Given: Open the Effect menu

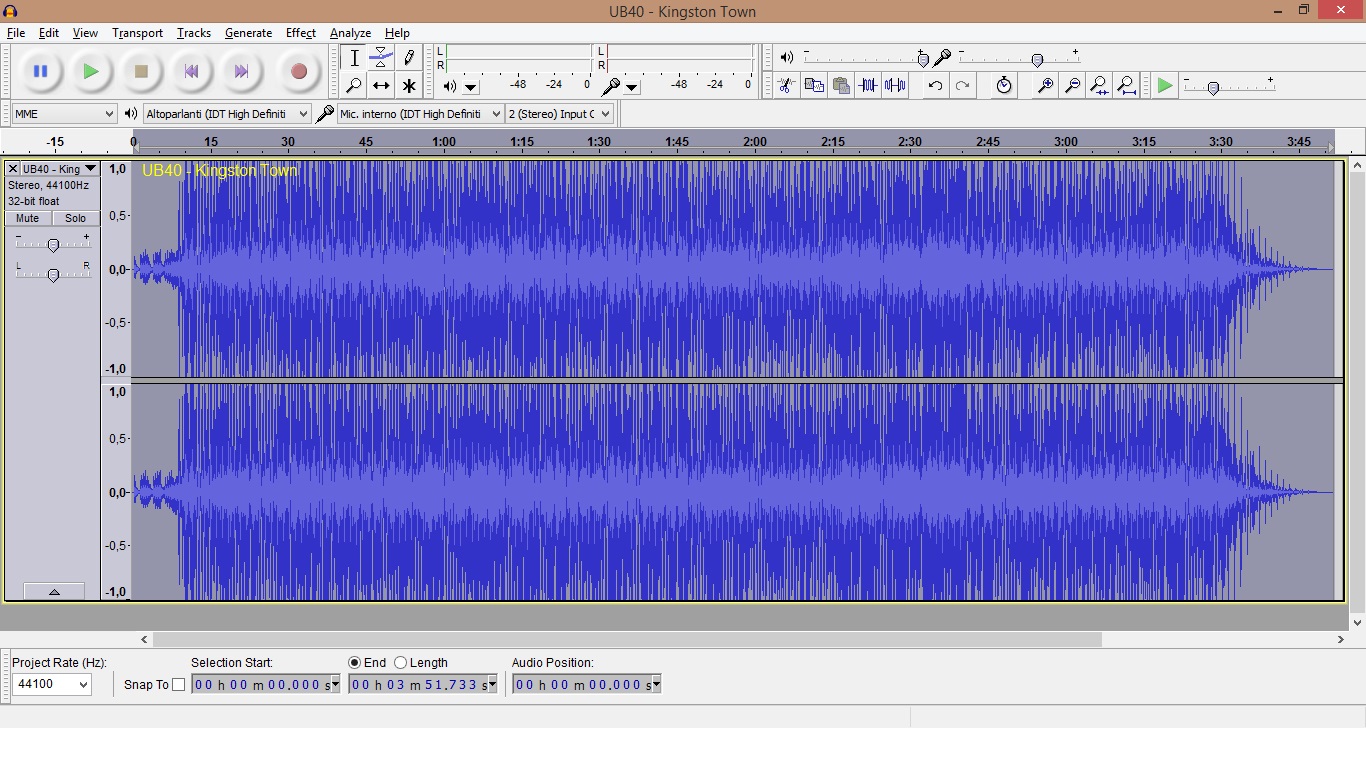Looking at the screenshot, I should [x=300, y=33].
